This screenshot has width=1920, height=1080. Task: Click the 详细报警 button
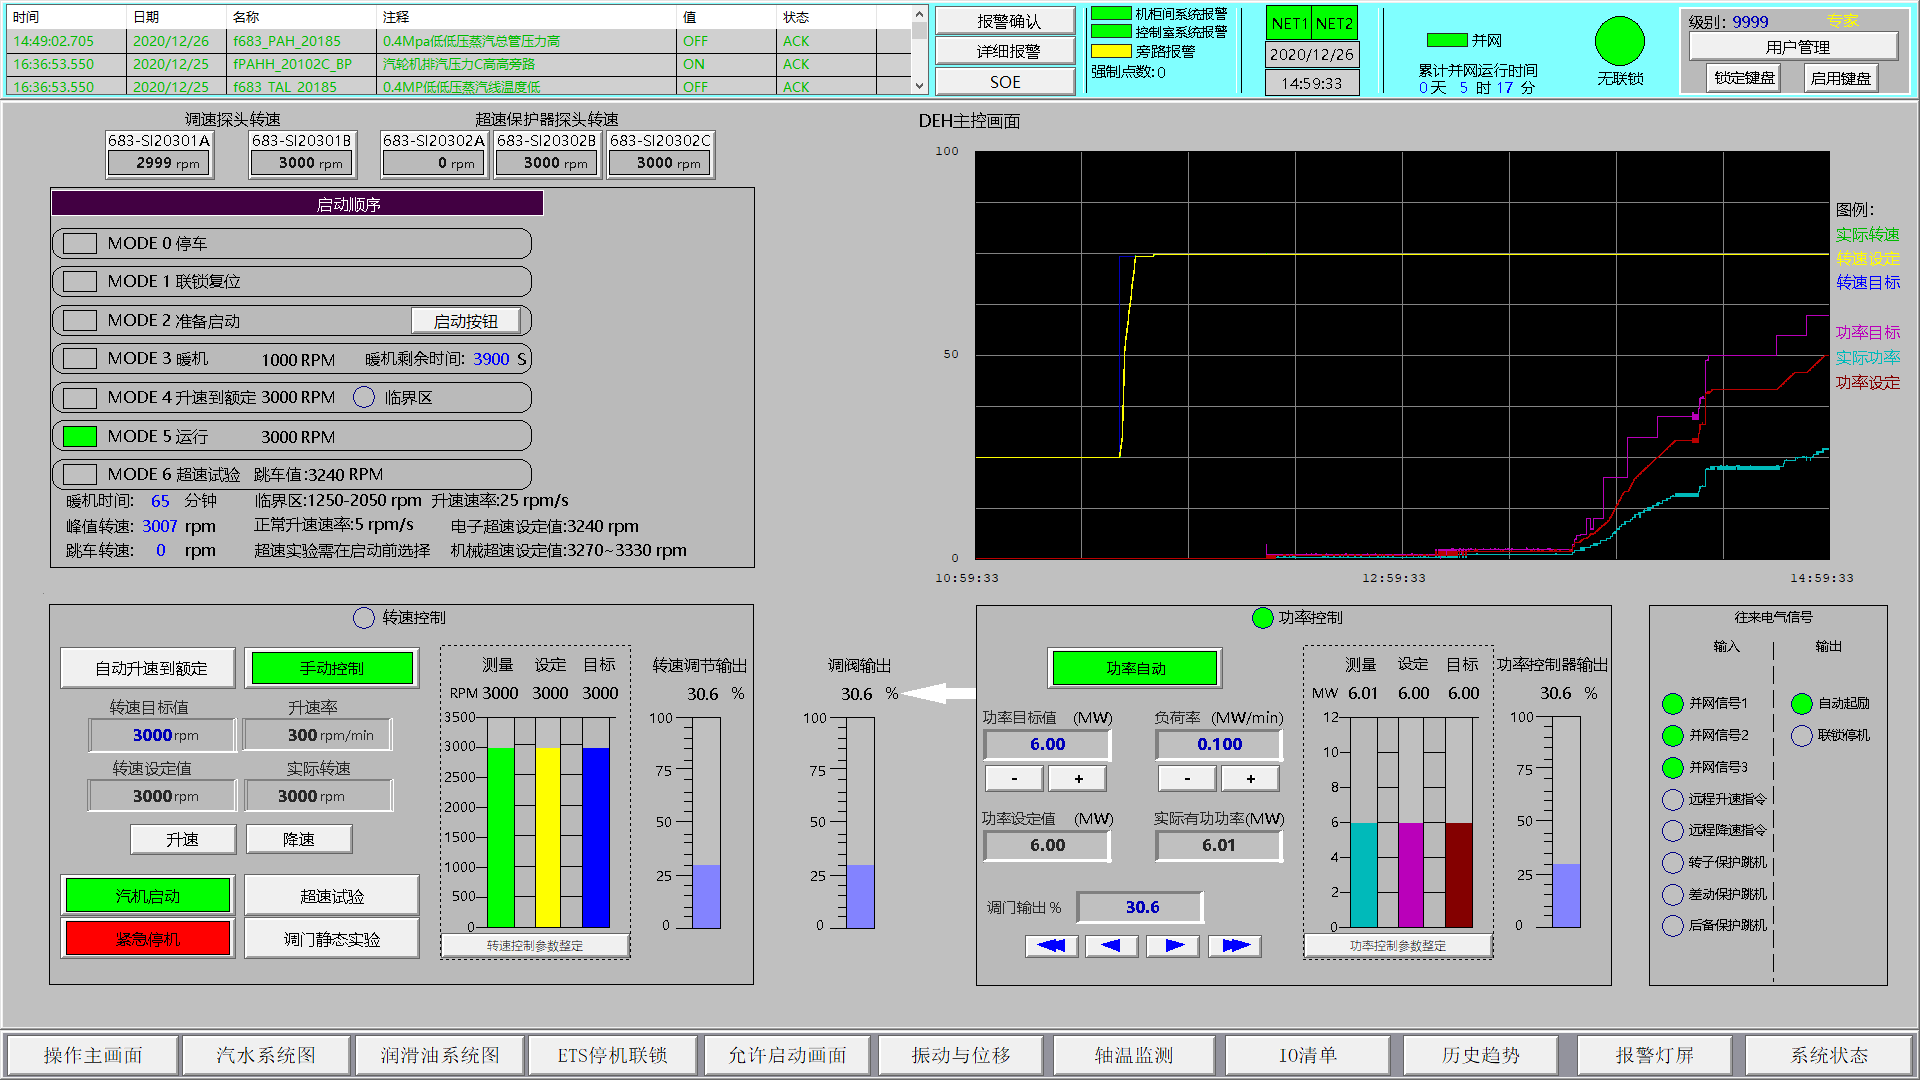tap(1006, 51)
